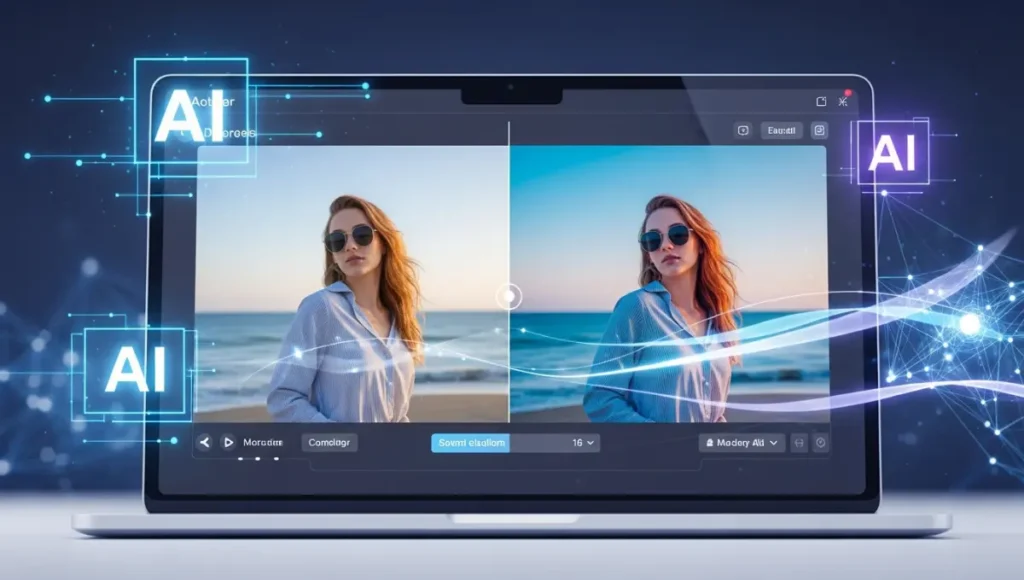The height and width of the screenshot is (580, 1024).
Task: Select the back arrow navigation icon
Action: (x=205, y=442)
